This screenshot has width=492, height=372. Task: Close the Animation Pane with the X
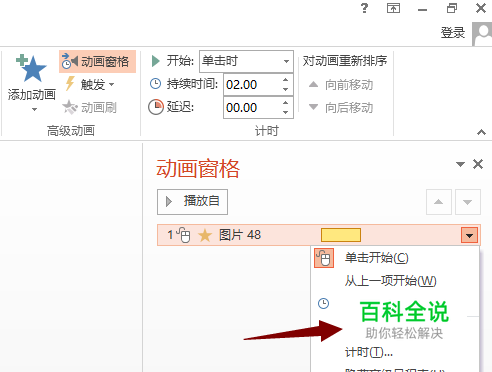[x=478, y=164]
